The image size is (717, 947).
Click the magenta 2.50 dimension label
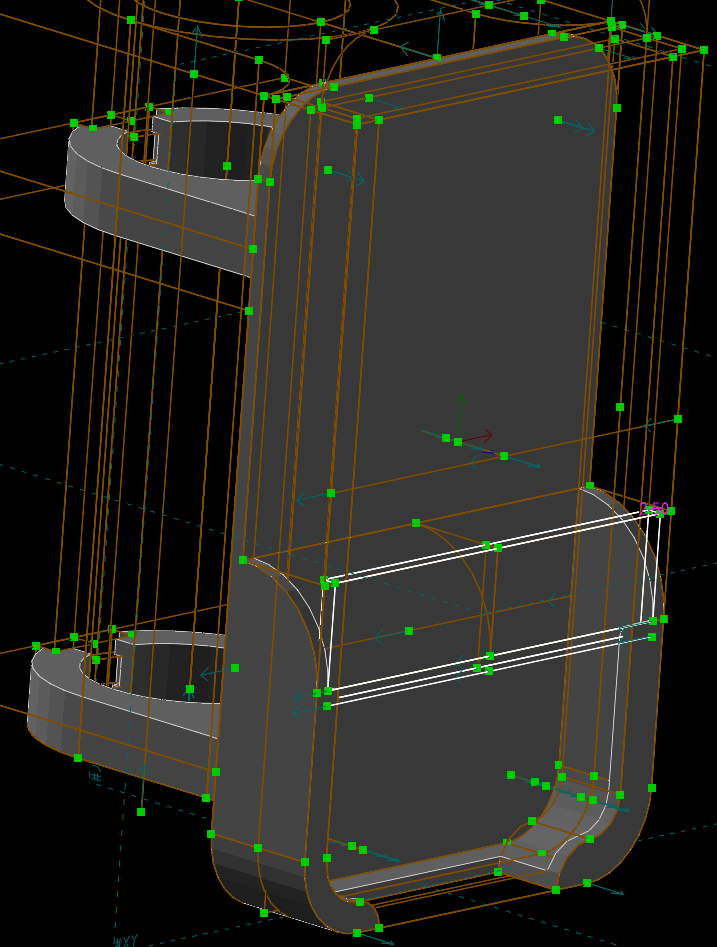pyautogui.click(x=654, y=509)
